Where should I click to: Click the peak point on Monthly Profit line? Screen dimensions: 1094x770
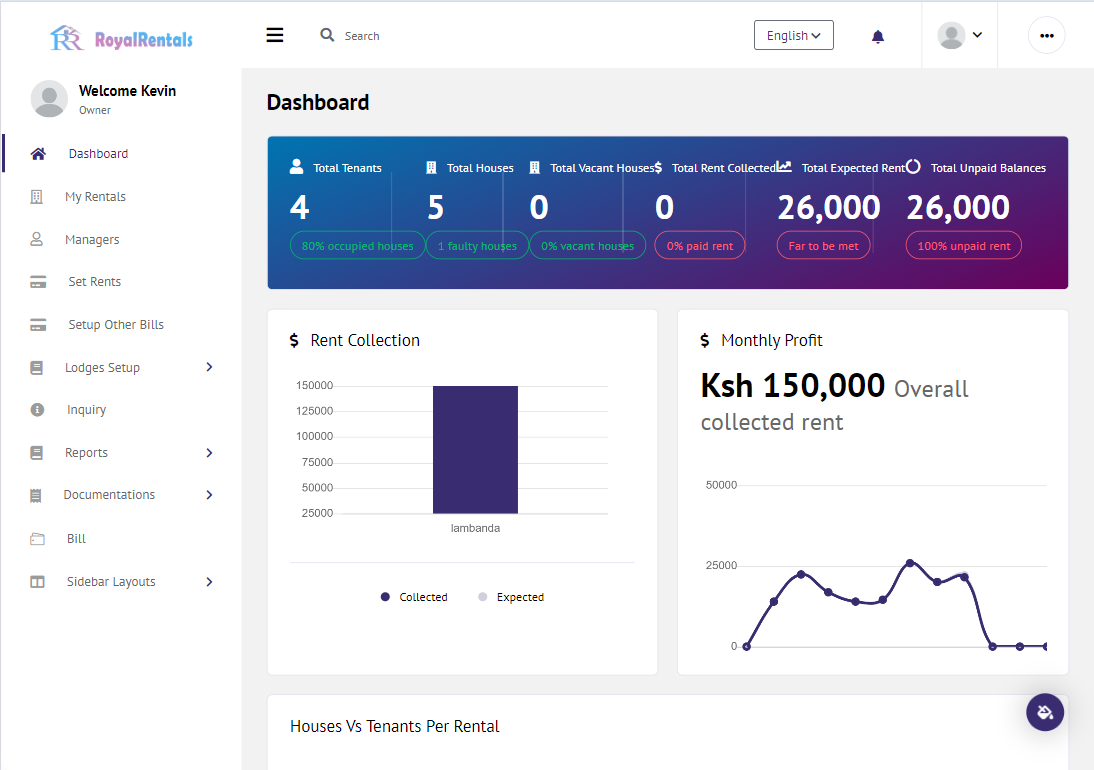tap(910, 563)
